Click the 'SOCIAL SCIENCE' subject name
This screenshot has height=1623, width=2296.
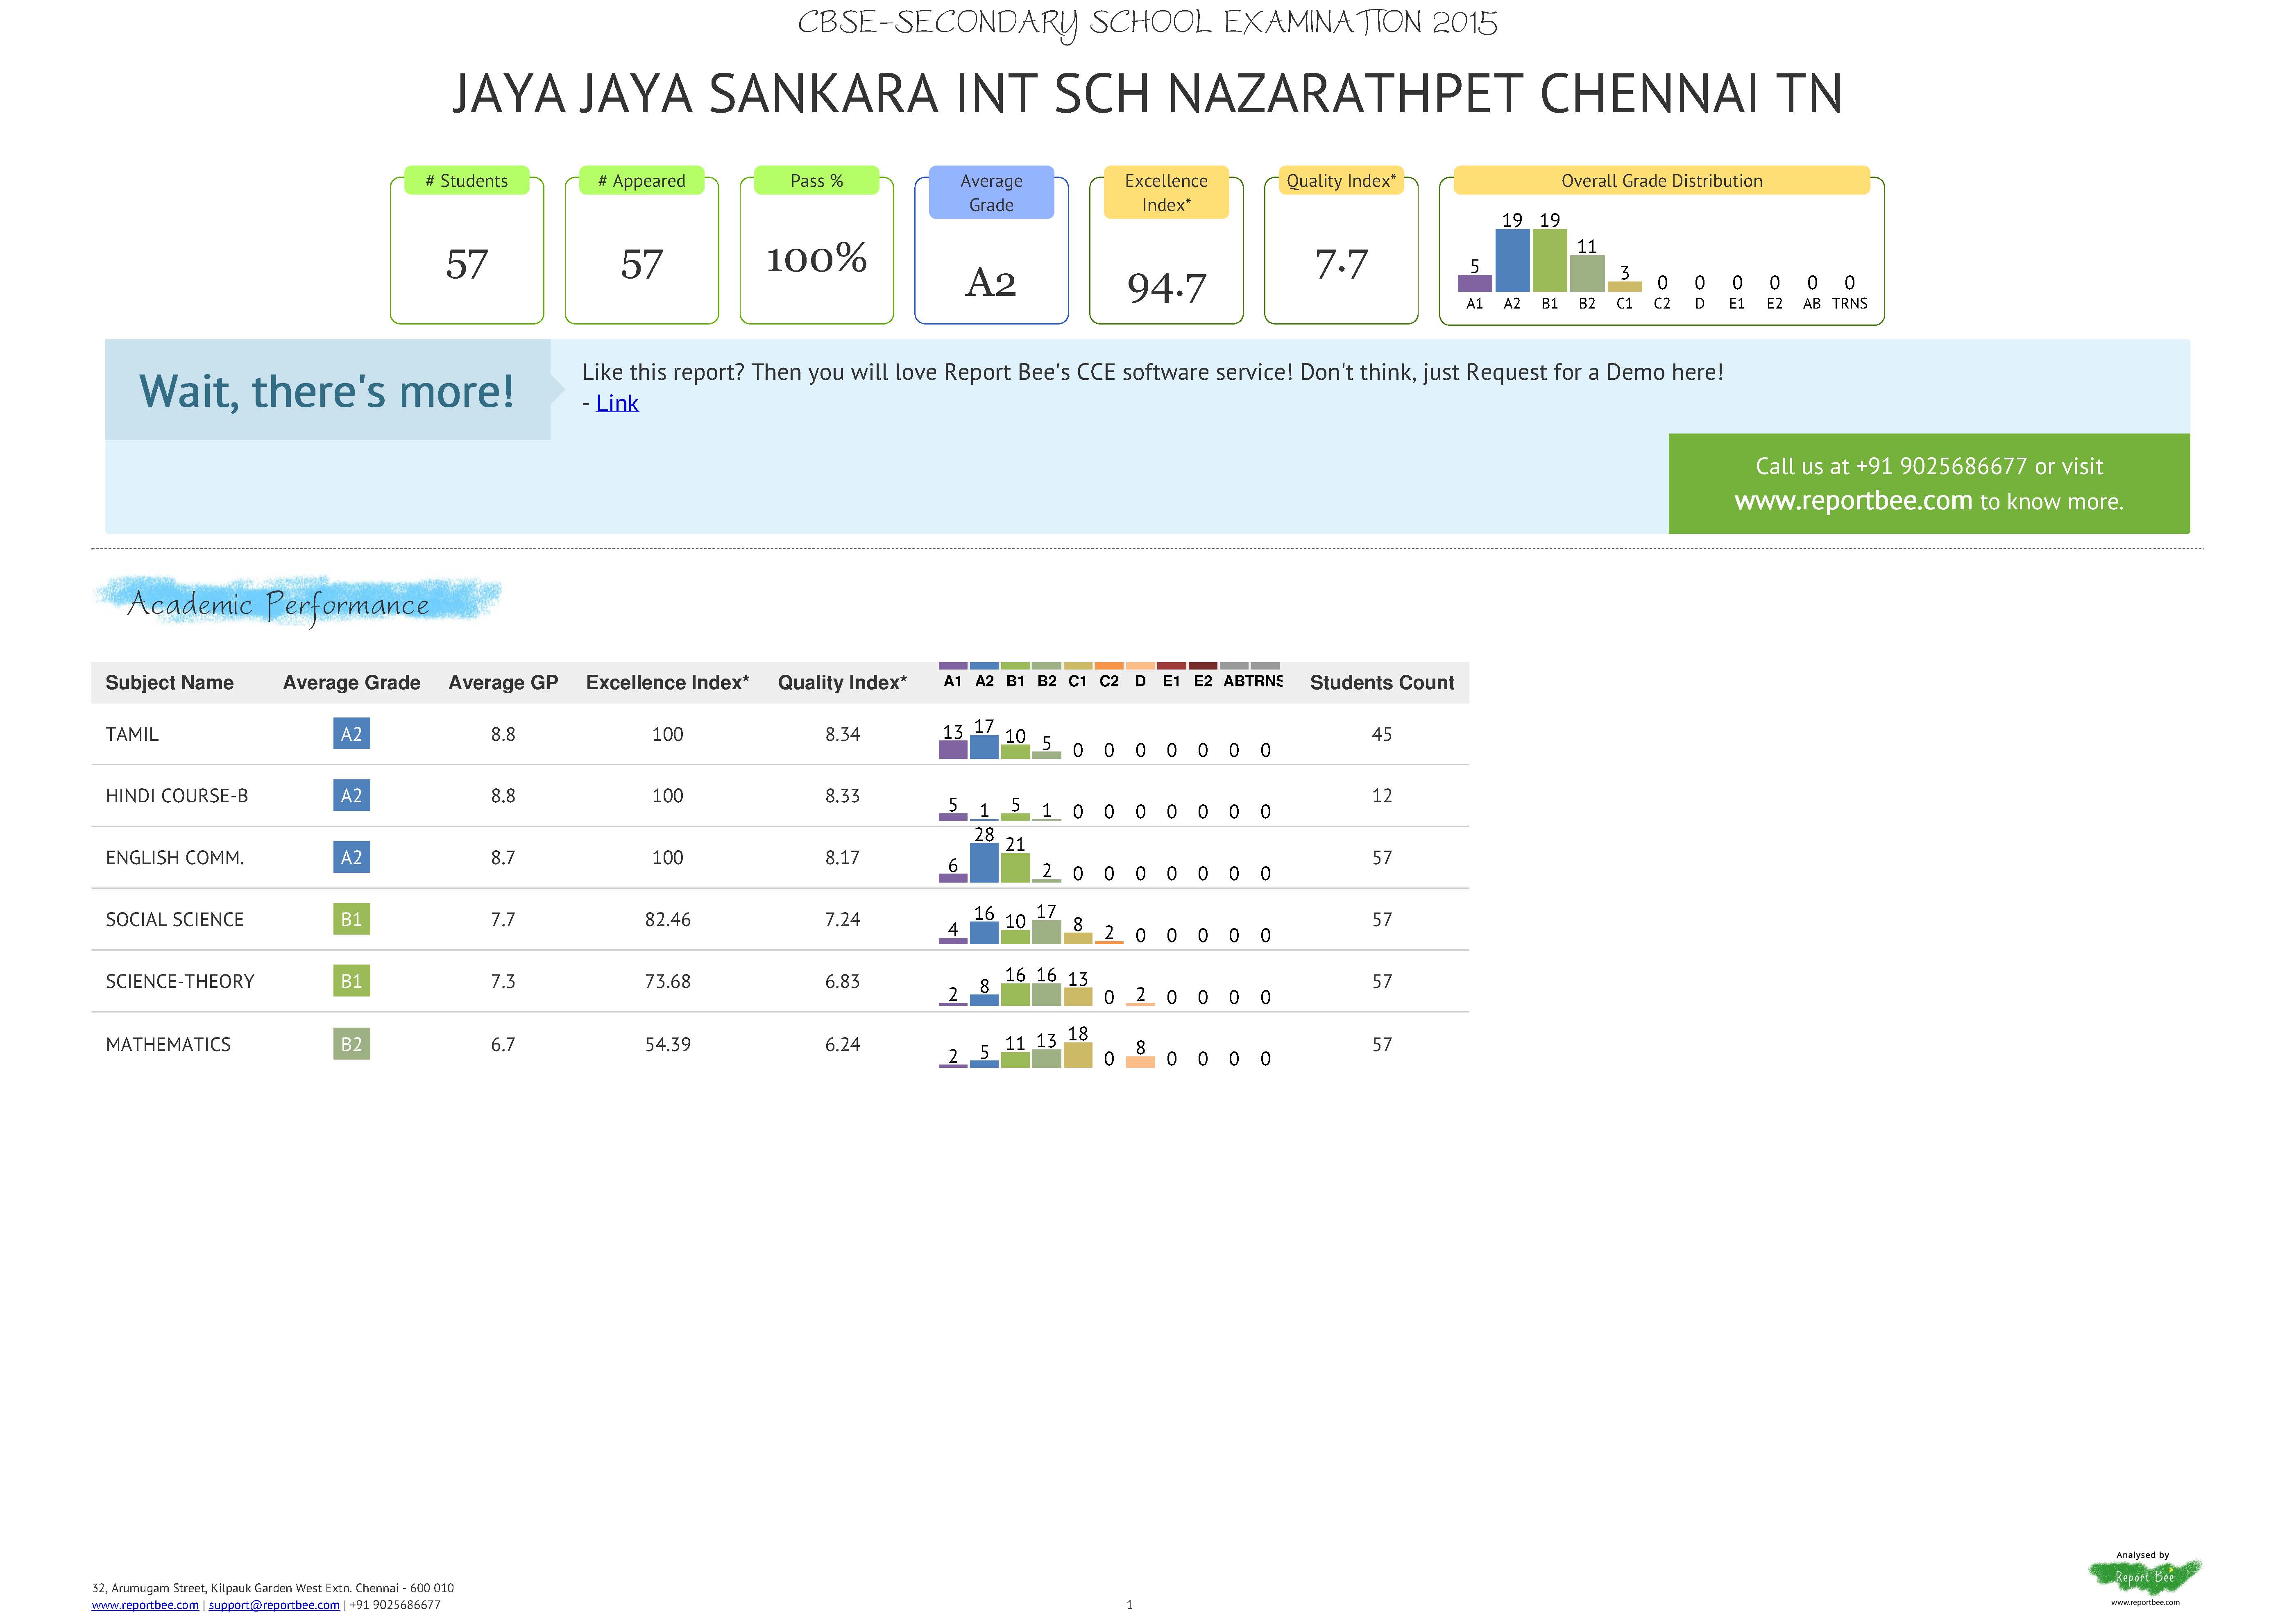click(175, 920)
